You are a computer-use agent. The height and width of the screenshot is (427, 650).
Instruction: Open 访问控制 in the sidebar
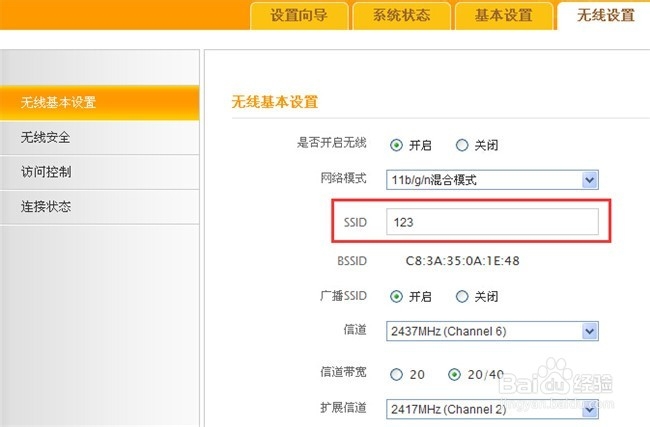tap(99, 172)
